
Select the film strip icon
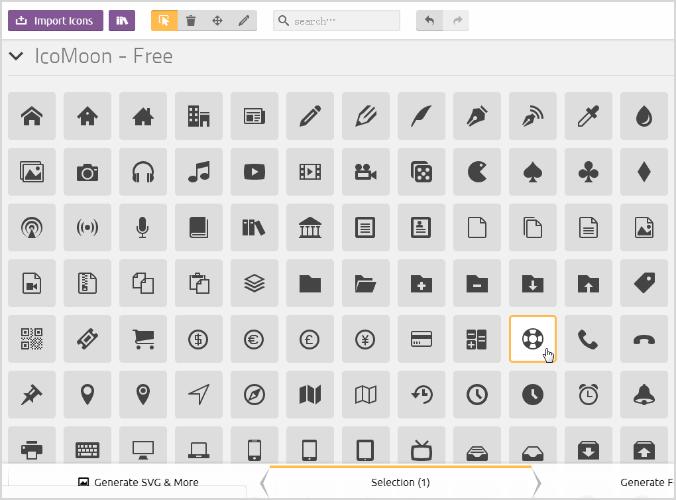point(310,172)
